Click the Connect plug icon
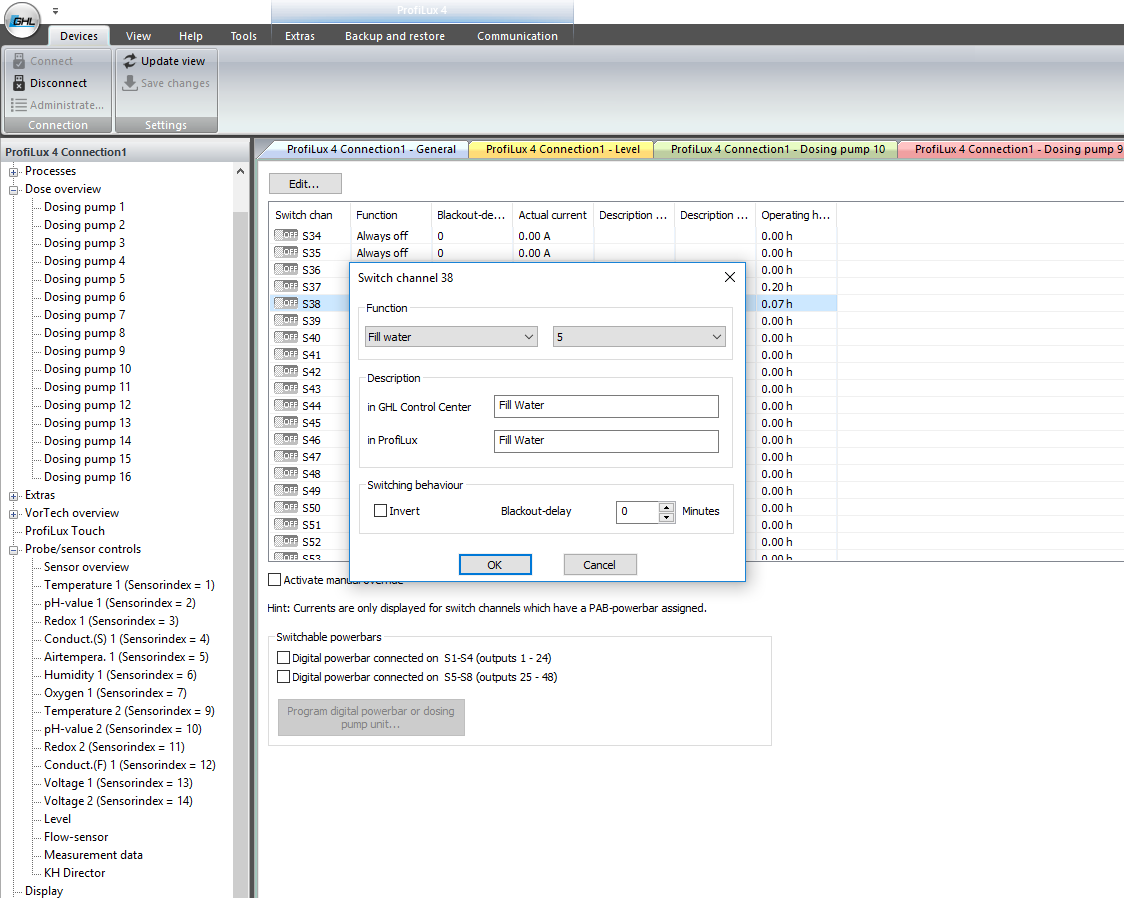The width and height of the screenshot is (1124, 898). click(19, 61)
